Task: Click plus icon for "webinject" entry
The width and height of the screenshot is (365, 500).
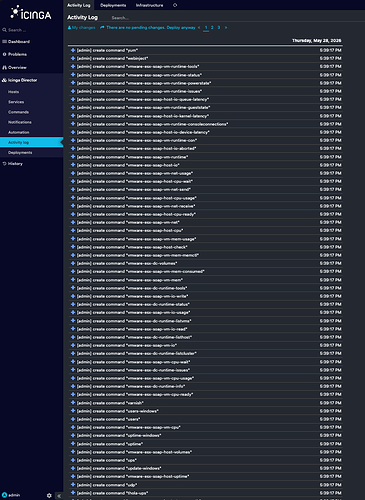Action: [x=73, y=58]
